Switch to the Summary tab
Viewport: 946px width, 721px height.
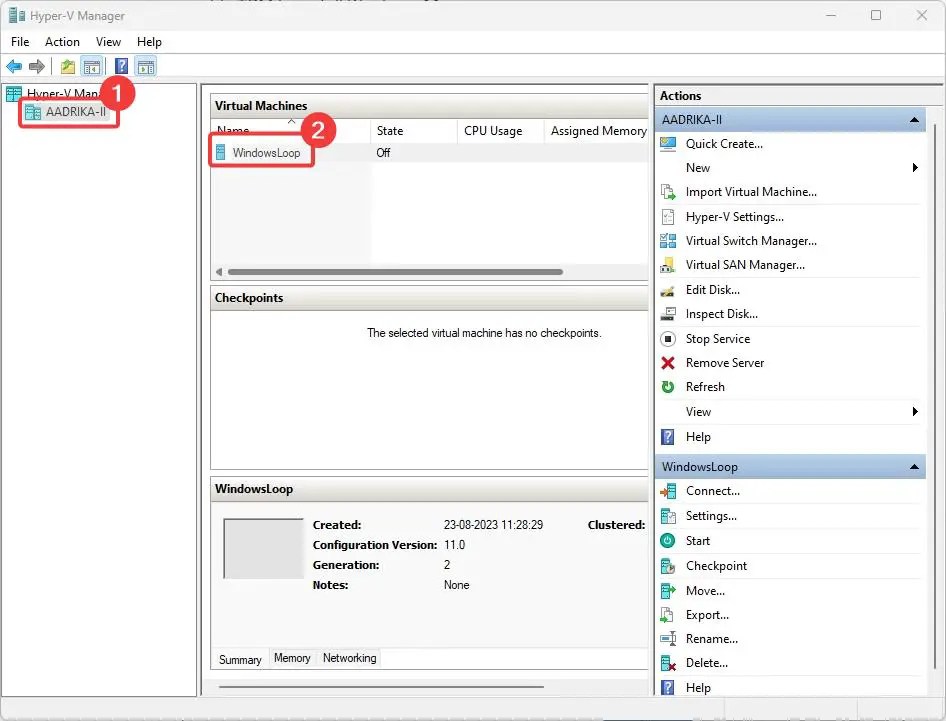(240, 659)
